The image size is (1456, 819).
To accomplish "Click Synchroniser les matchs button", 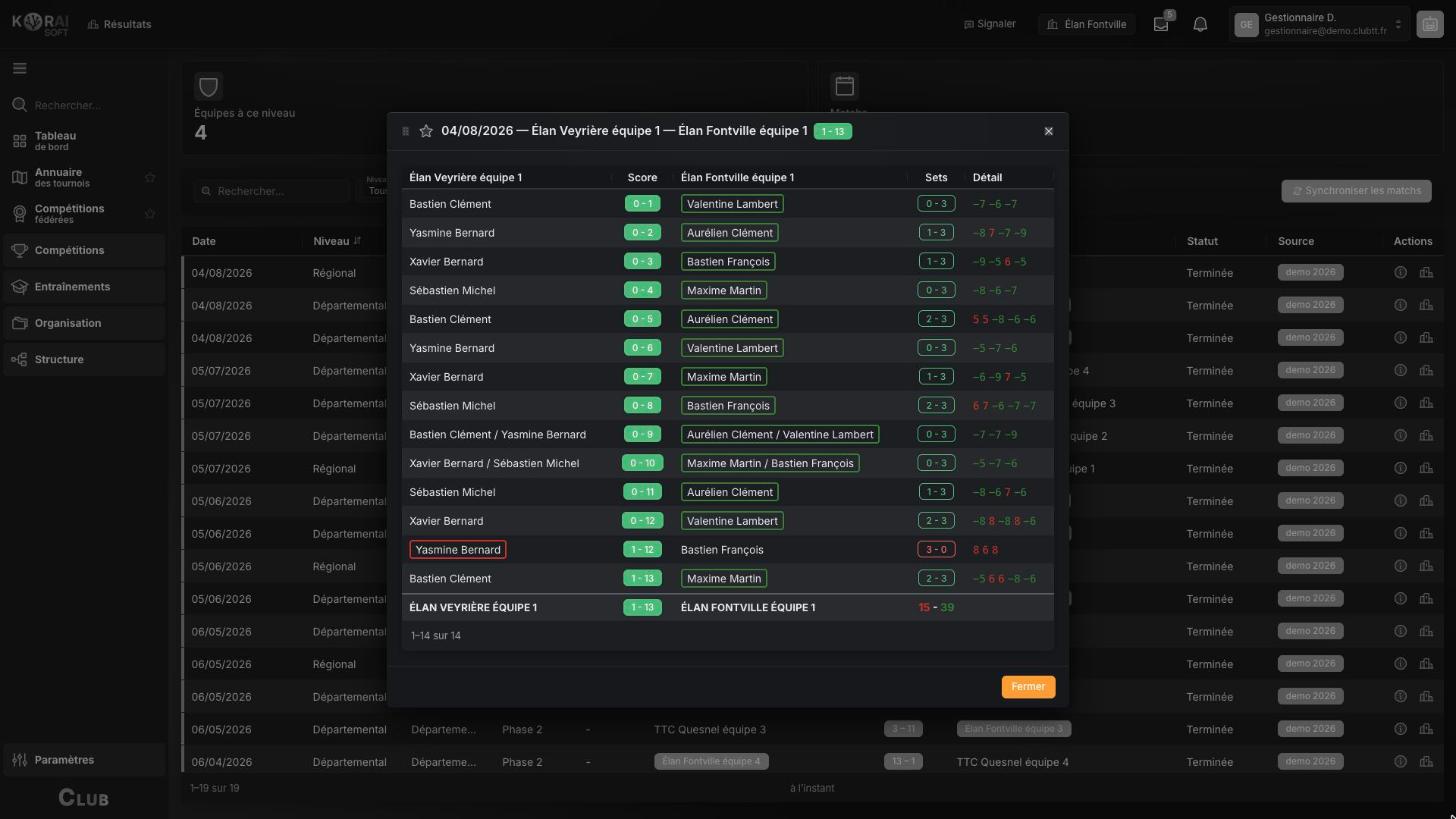I will (1356, 191).
